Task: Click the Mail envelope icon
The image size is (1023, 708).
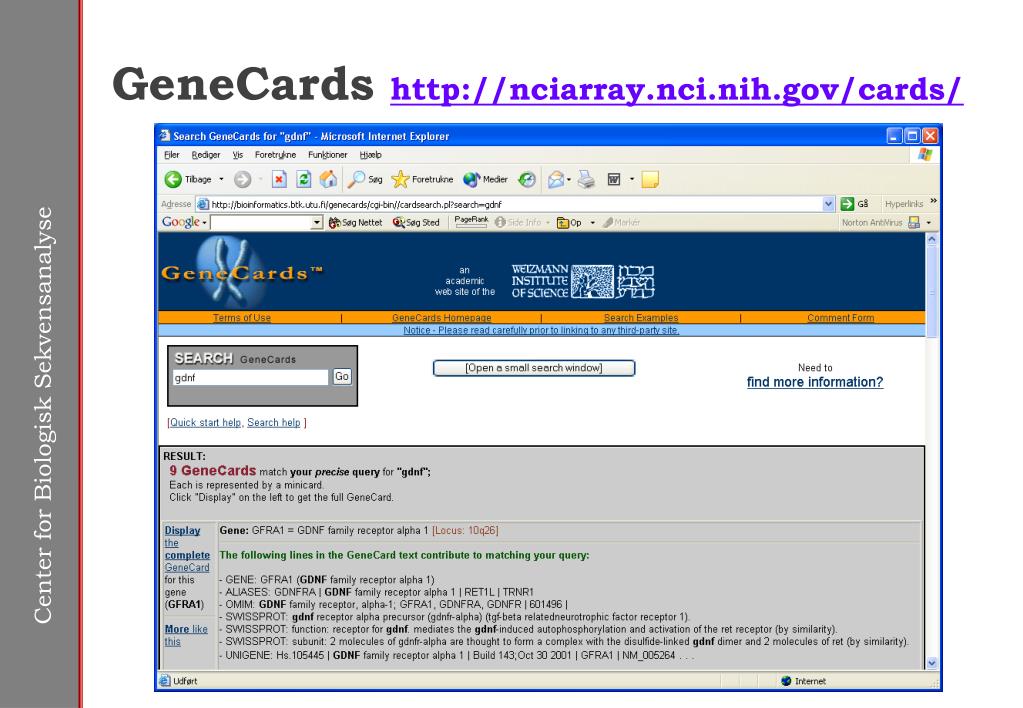Action: coord(556,179)
